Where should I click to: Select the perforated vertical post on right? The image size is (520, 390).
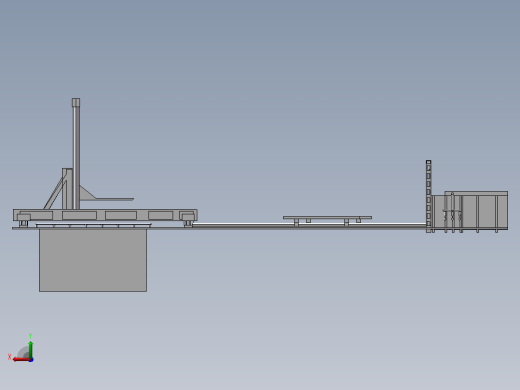pyautogui.click(x=429, y=196)
